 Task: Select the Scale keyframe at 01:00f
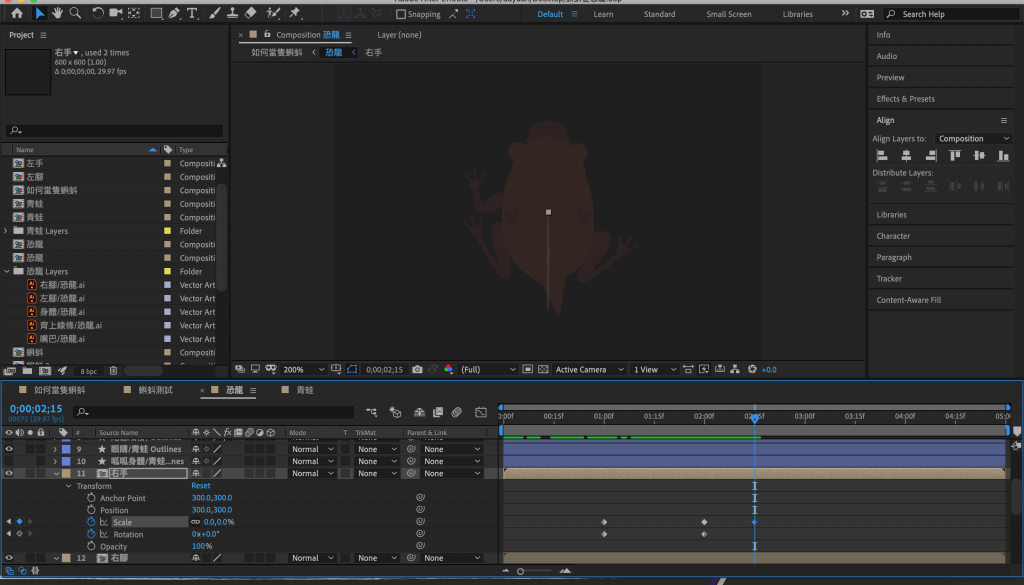604,522
